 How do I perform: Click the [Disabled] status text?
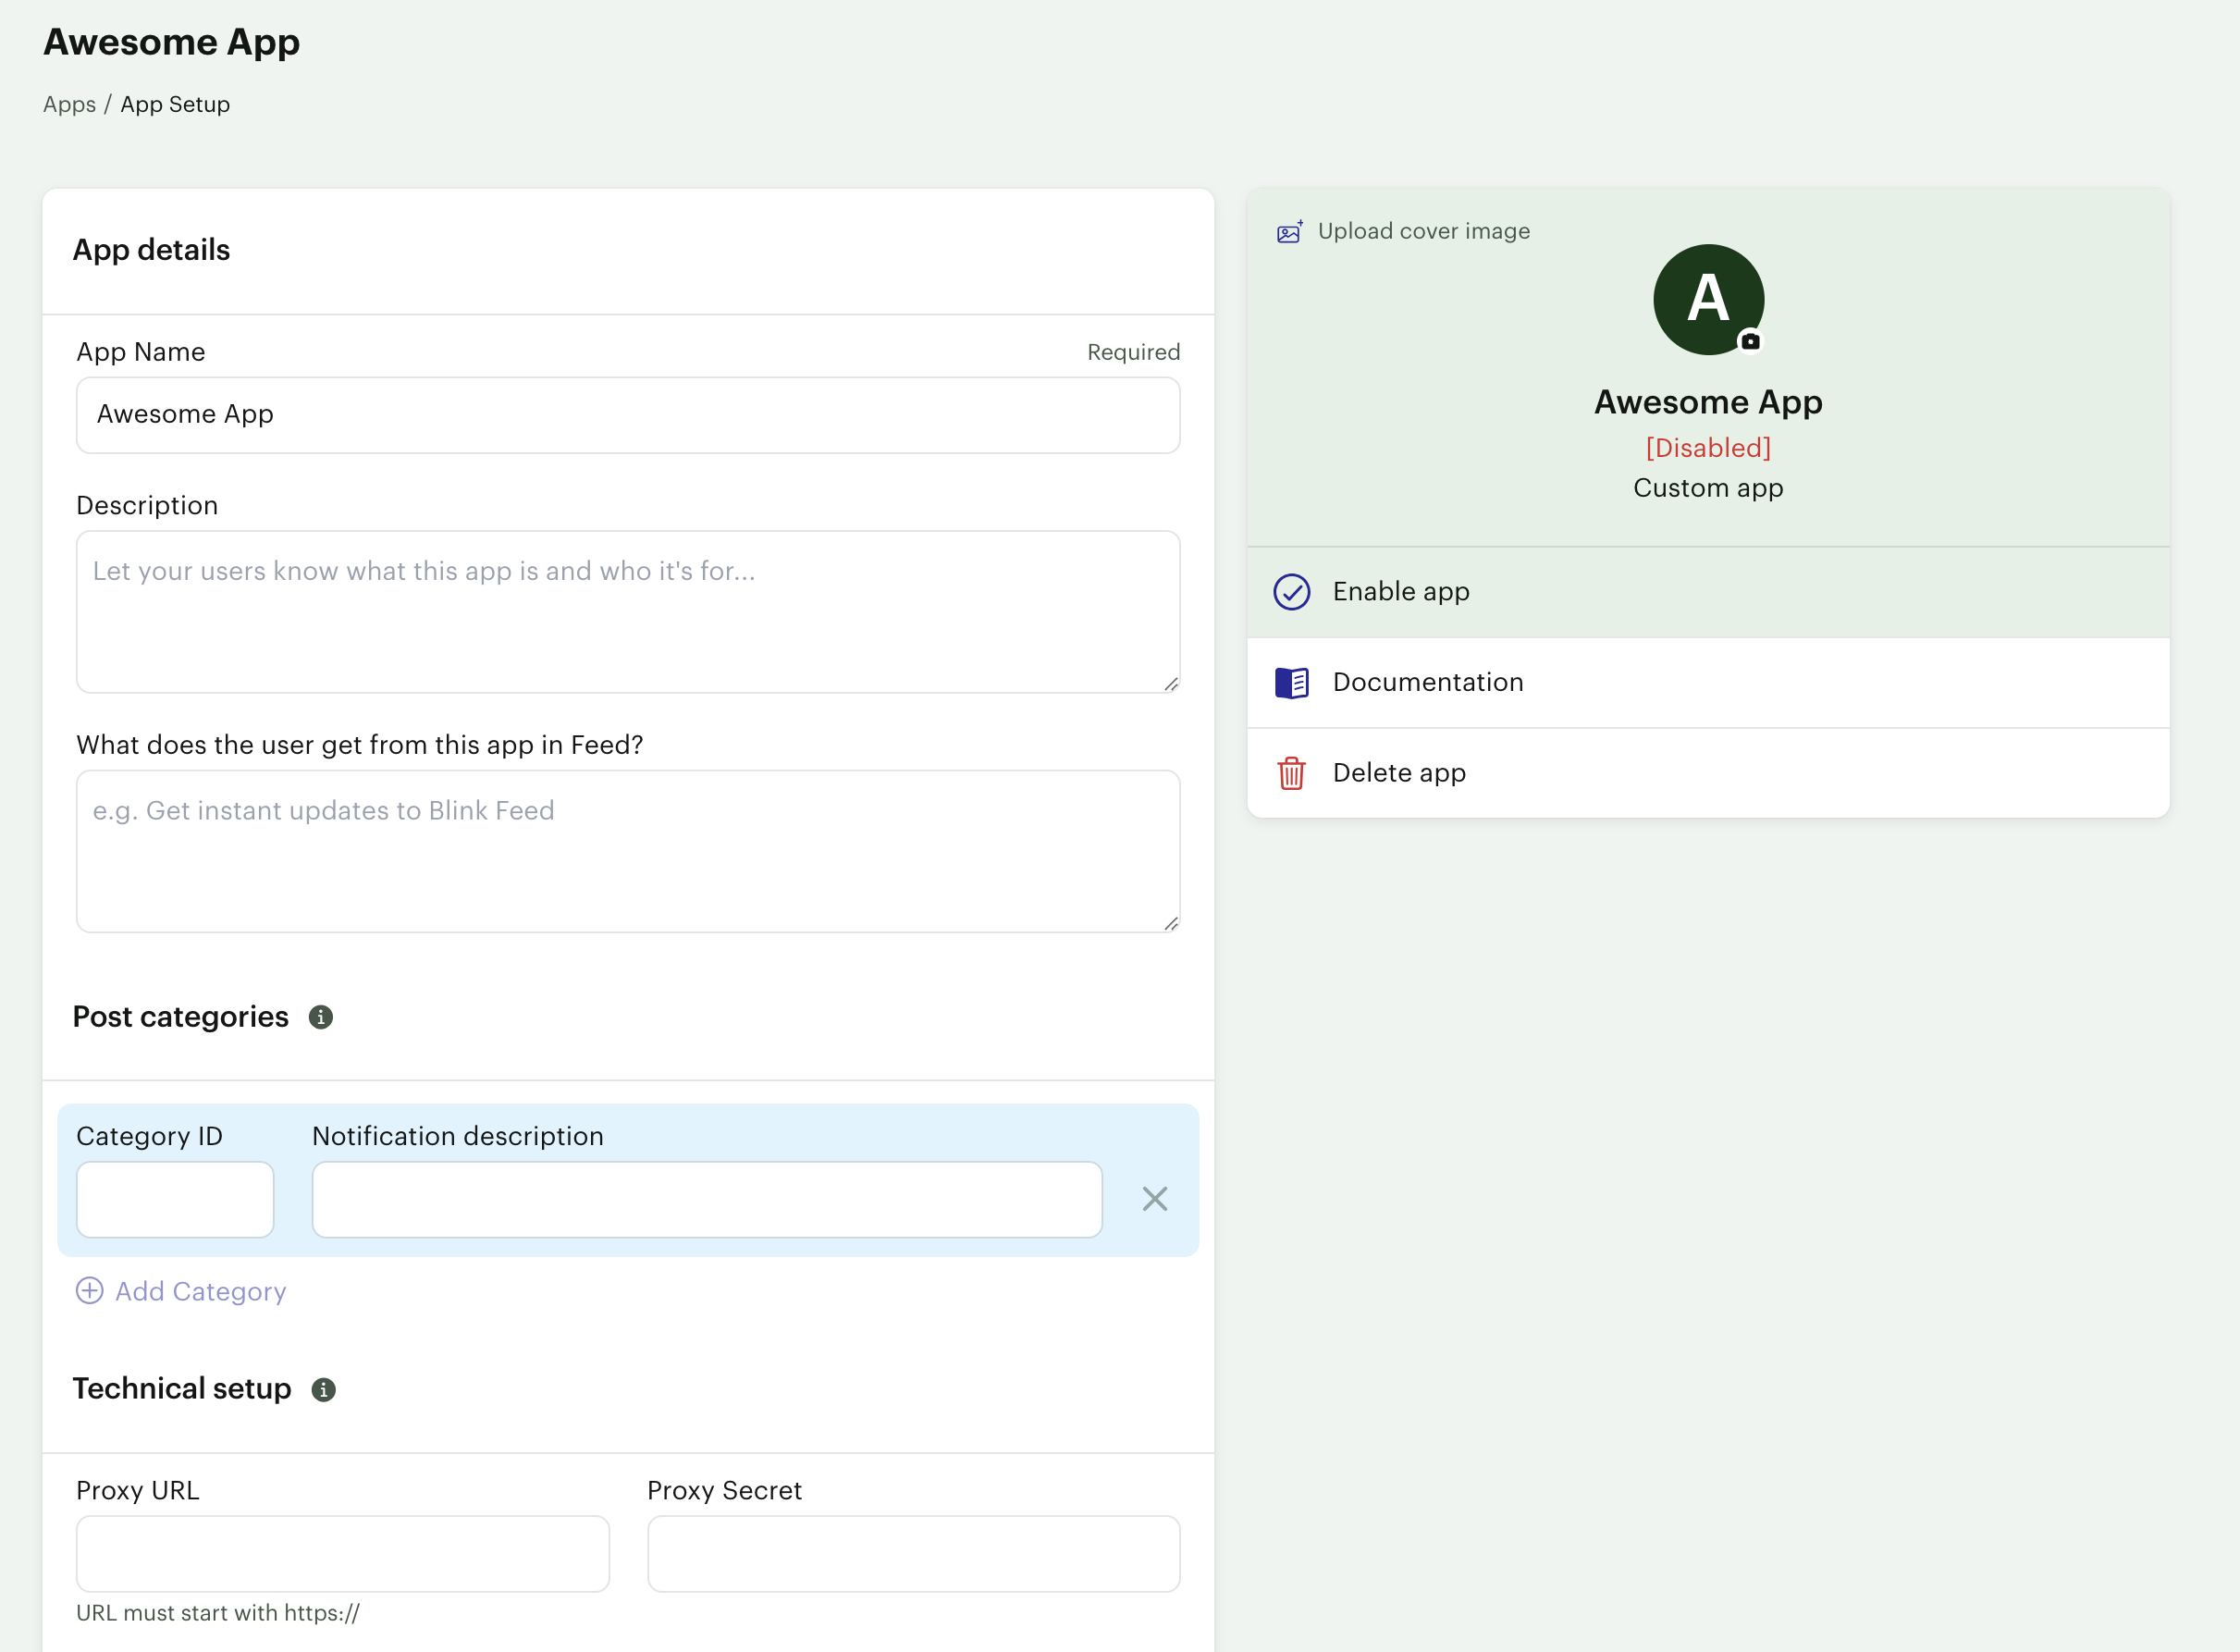(x=1708, y=448)
